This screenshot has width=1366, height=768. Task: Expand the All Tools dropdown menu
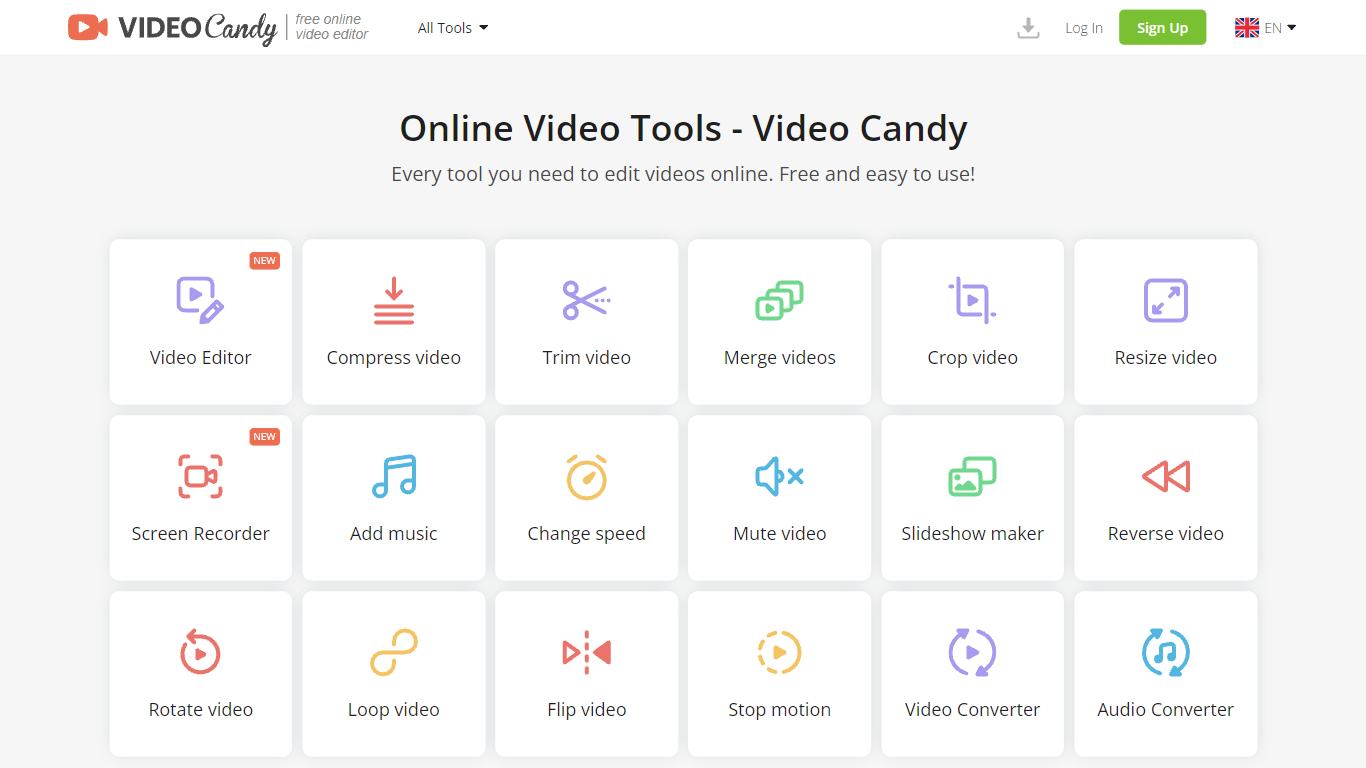tap(453, 28)
